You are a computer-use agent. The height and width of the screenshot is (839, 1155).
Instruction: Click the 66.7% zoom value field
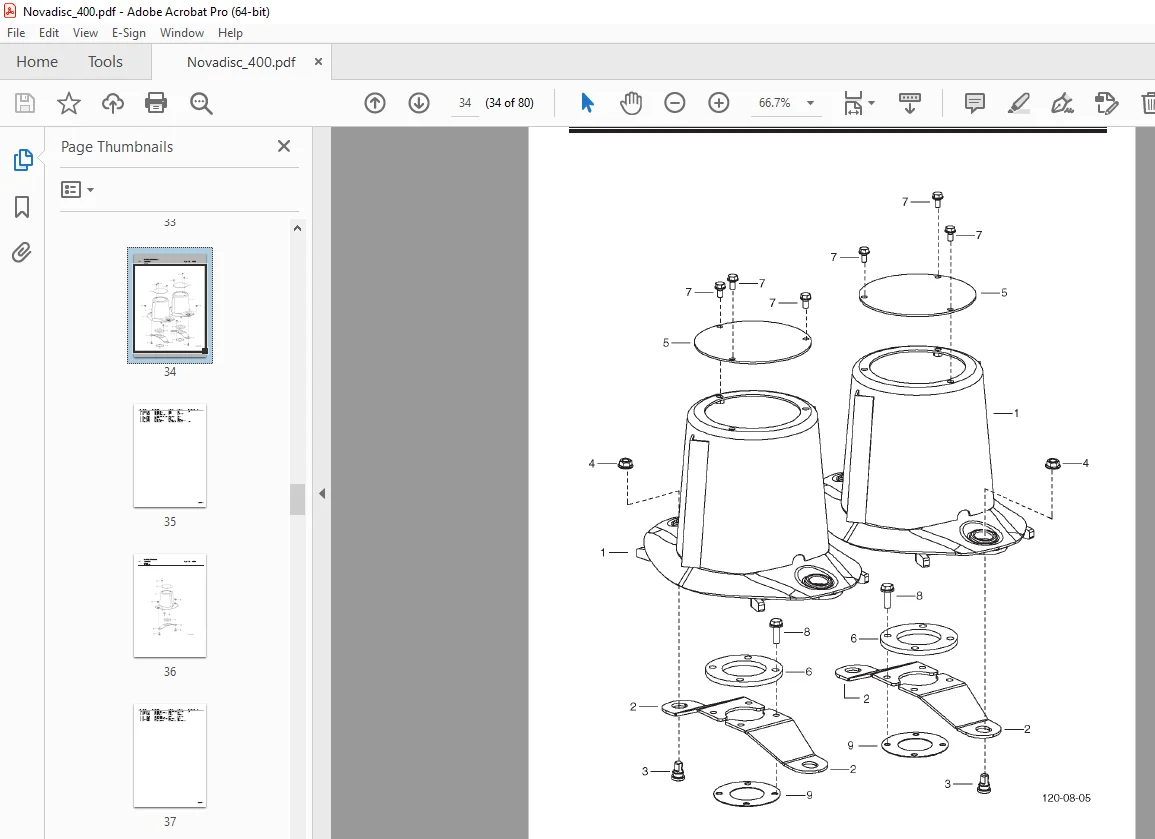tap(775, 103)
